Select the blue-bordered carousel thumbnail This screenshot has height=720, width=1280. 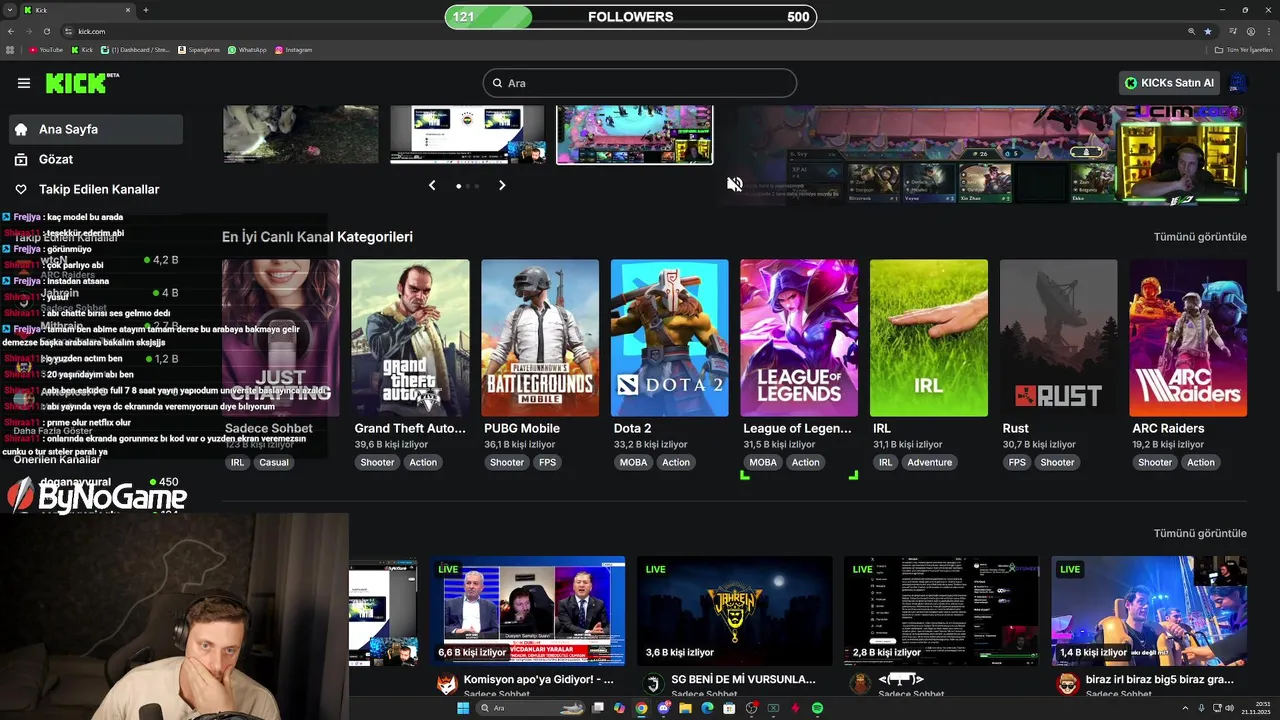pyautogui.click(x=635, y=134)
